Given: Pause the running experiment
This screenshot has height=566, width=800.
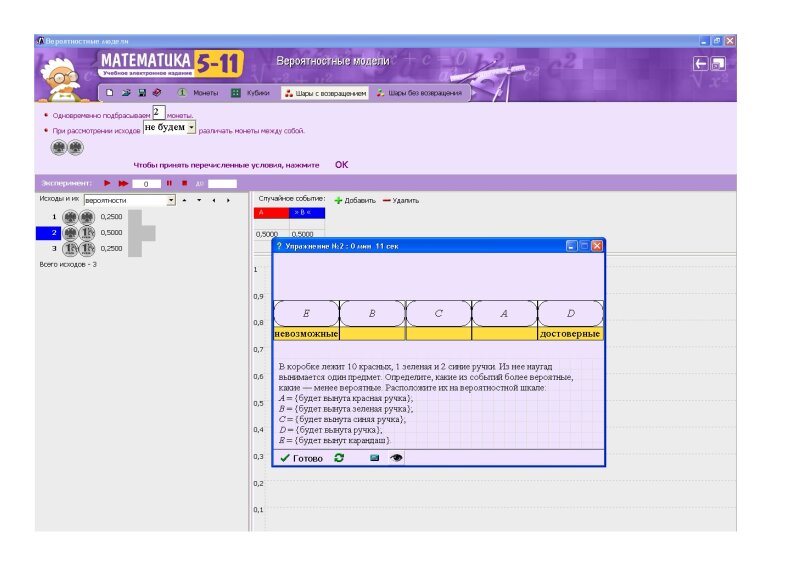Looking at the screenshot, I should tap(169, 183).
